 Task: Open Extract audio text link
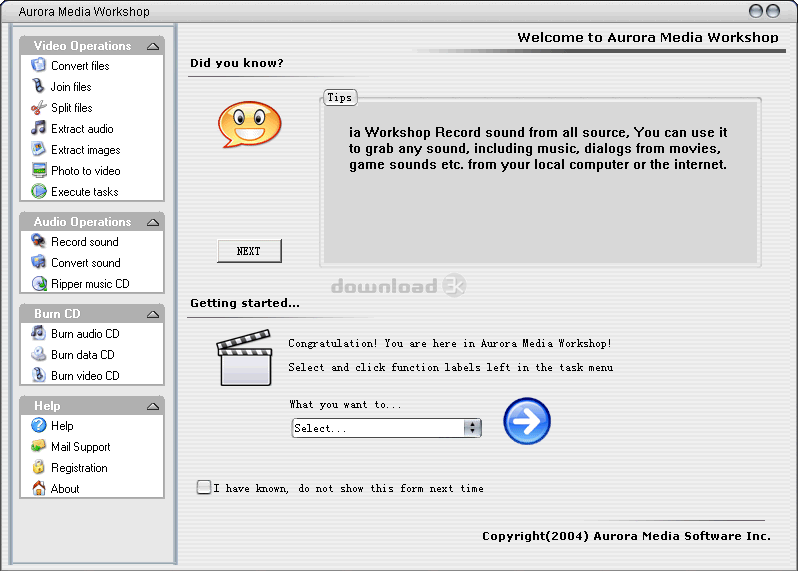(x=82, y=129)
